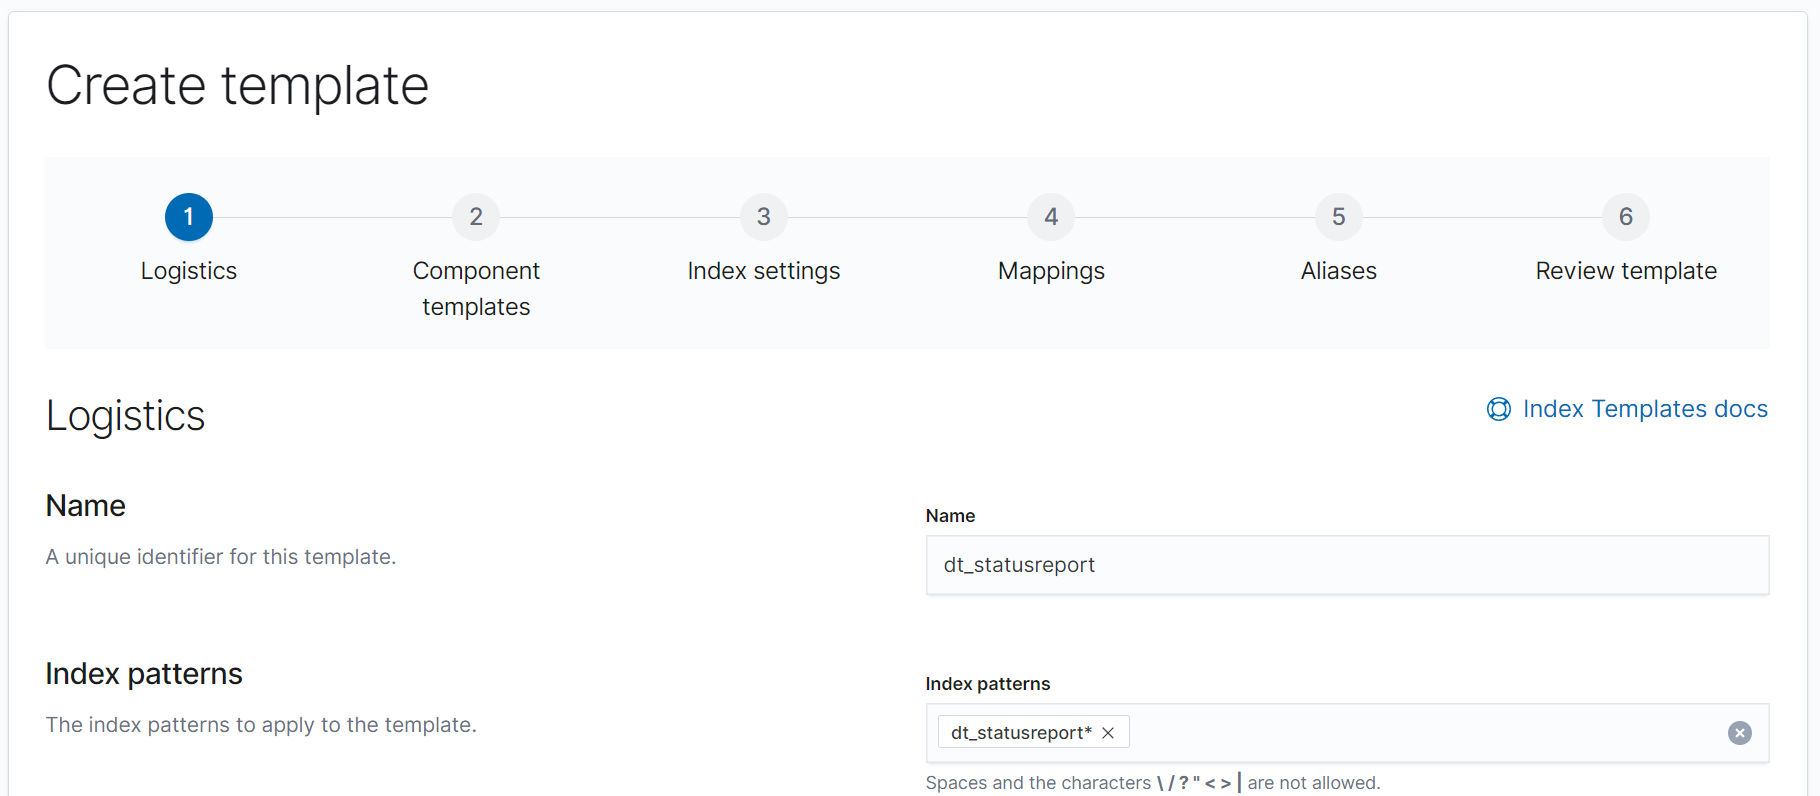Click the step 1 number circle
Image resolution: width=1820 pixels, height=796 pixels.
pyautogui.click(x=189, y=217)
